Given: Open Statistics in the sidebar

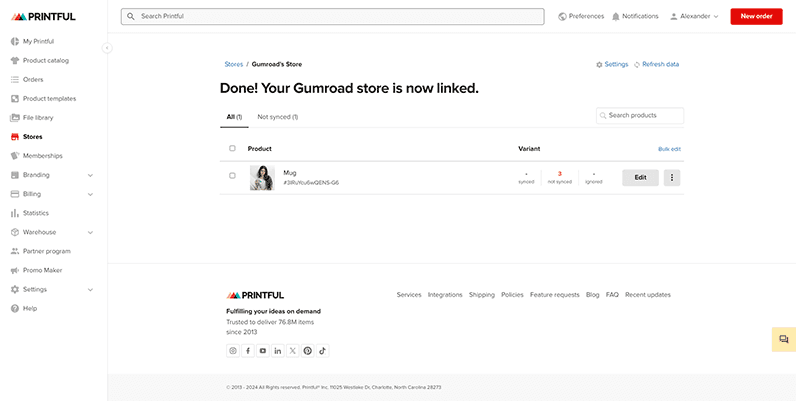Looking at the screenshot, I should pos(36,213).
